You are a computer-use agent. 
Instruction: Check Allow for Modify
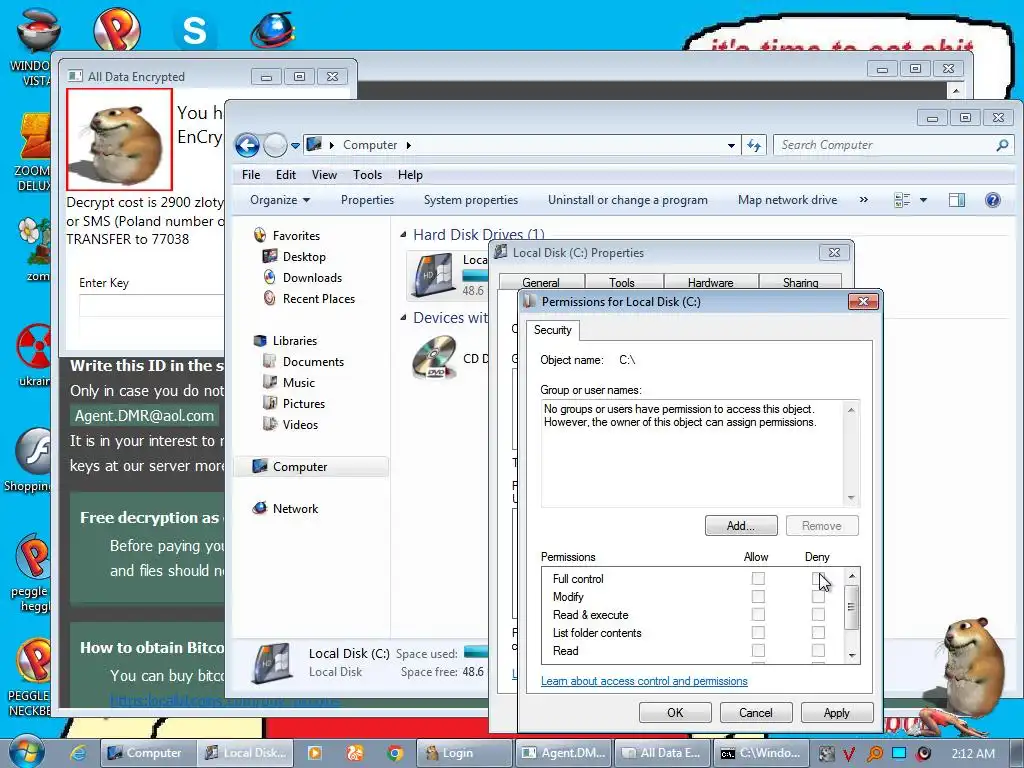click(x=758, y=596)
